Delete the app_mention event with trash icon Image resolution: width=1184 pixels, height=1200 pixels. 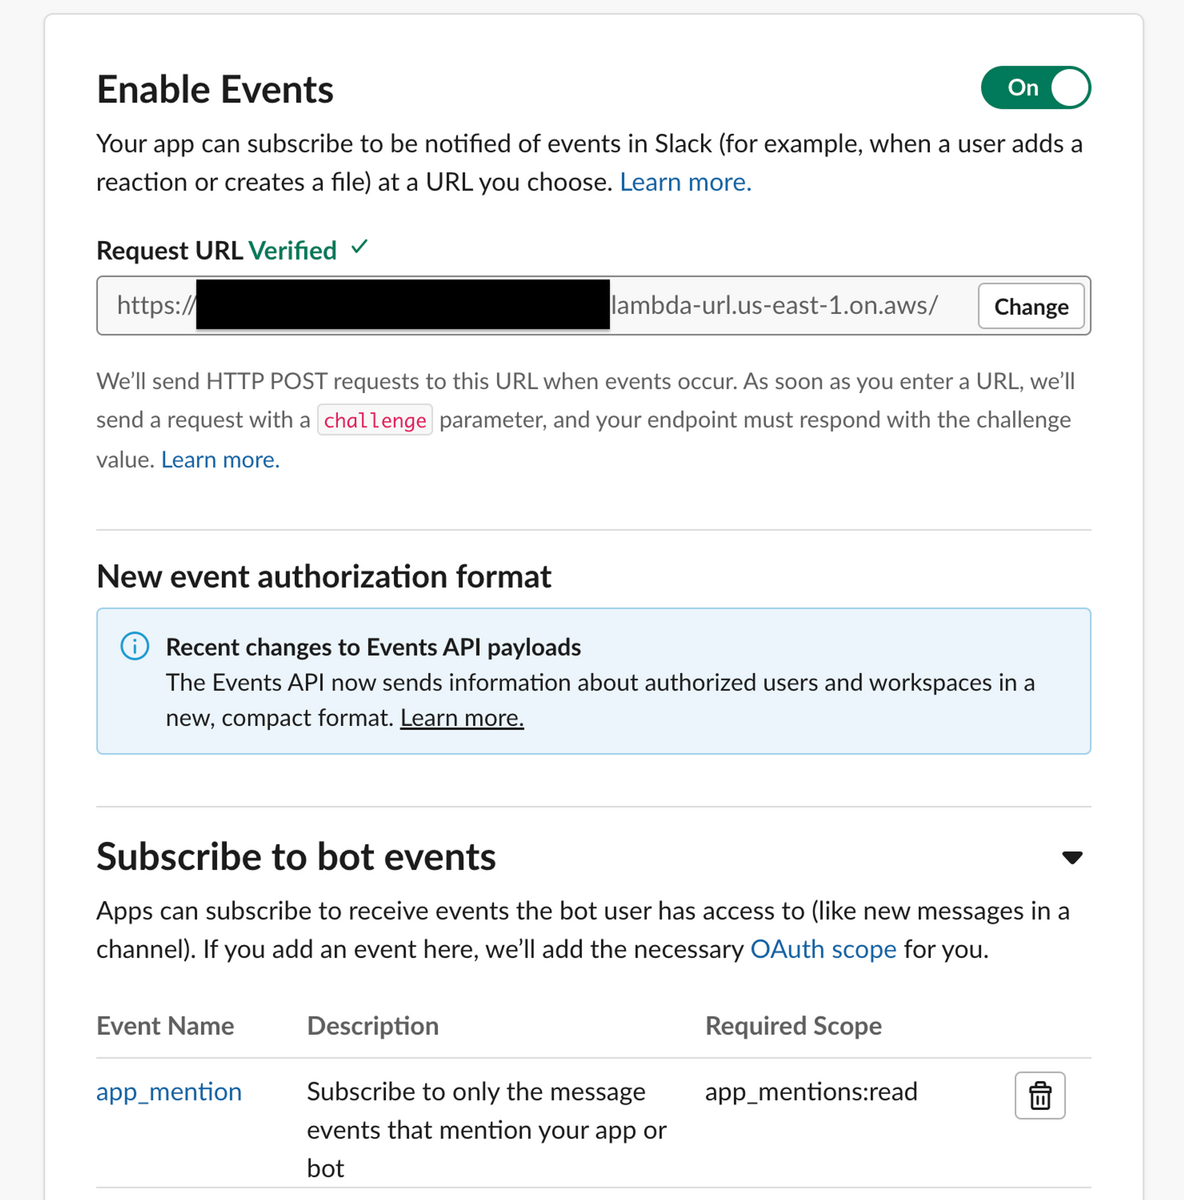pos(1040,1095)
